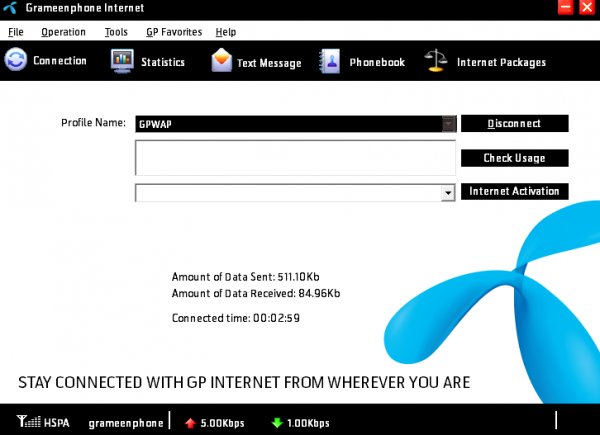Switch to the Phonebook label

tap(377, 62)
